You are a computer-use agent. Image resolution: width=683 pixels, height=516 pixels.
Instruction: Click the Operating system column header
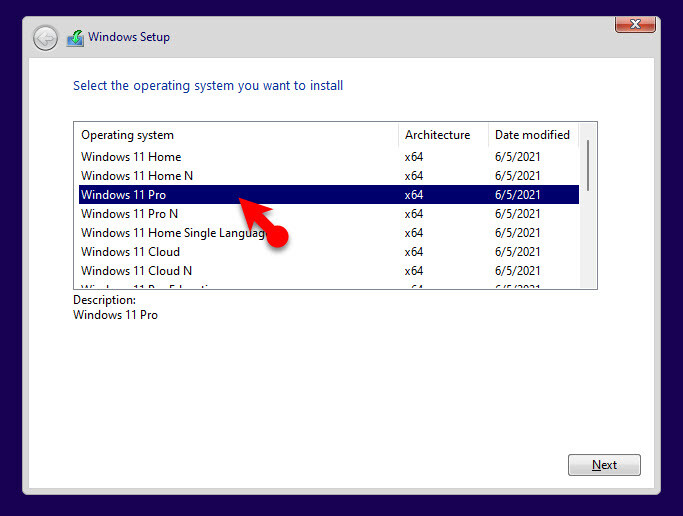click(236, 135)
